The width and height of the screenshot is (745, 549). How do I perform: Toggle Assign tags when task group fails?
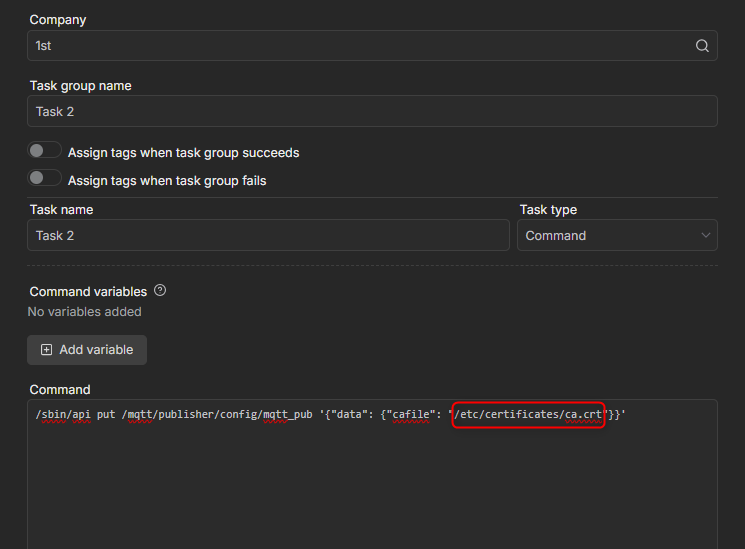click(44, 180)
